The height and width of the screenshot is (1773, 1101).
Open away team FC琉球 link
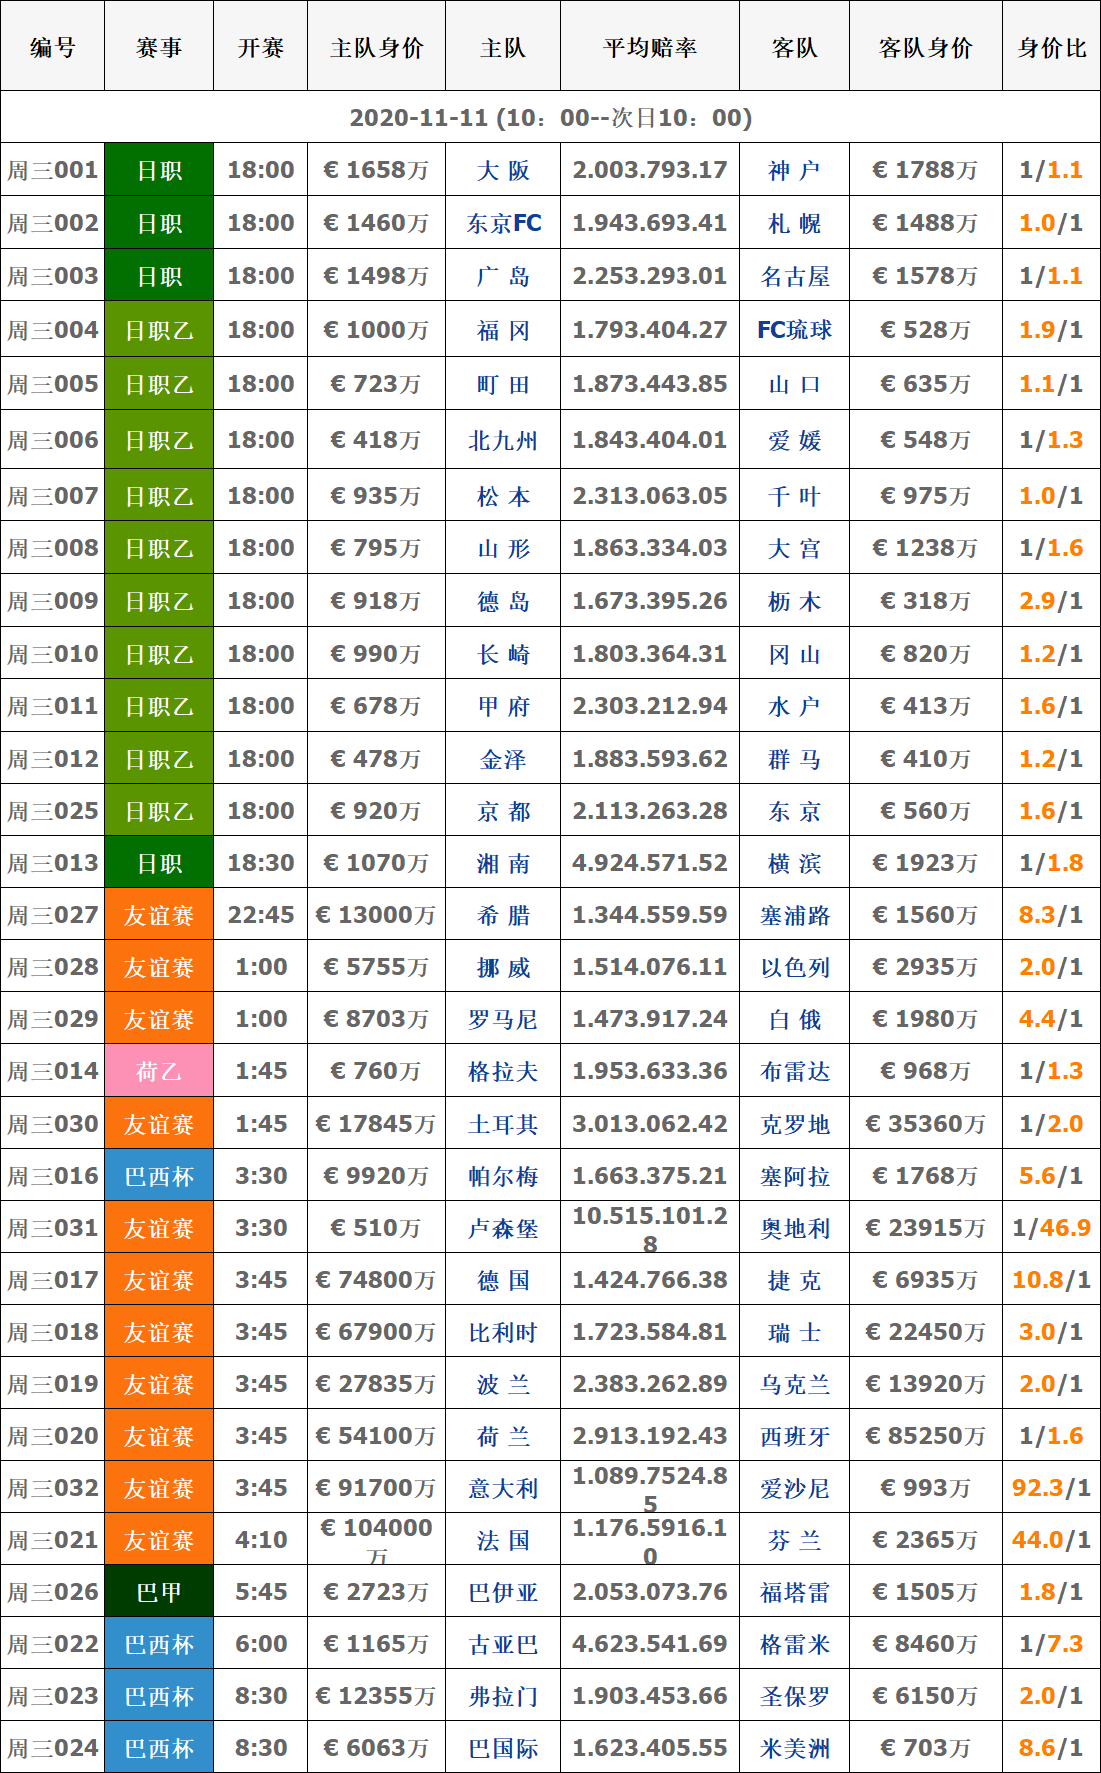[794, 330]
